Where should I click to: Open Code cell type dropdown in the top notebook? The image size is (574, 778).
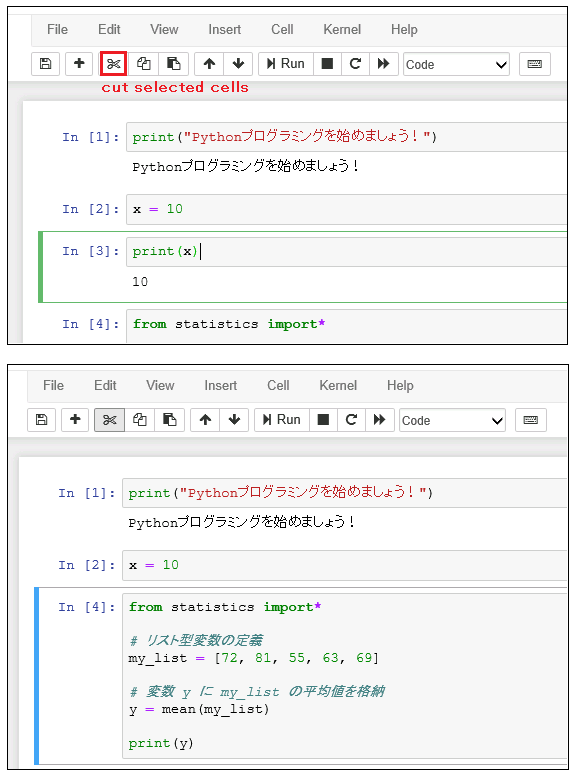coord(456,65)
